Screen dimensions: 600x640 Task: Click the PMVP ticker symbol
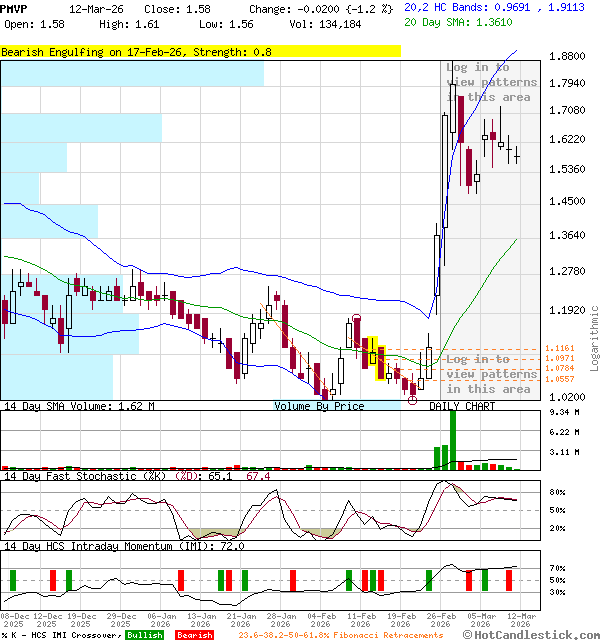coord(14,8)
